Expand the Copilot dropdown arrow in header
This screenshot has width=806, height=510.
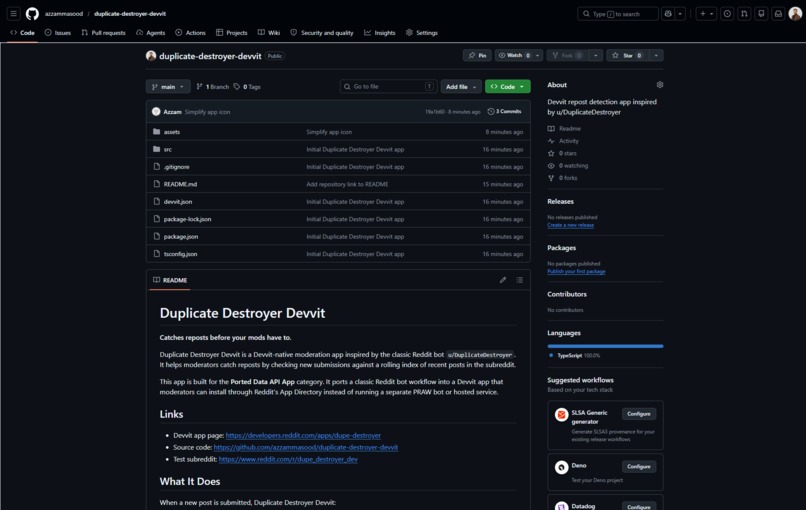pos(680,14)
